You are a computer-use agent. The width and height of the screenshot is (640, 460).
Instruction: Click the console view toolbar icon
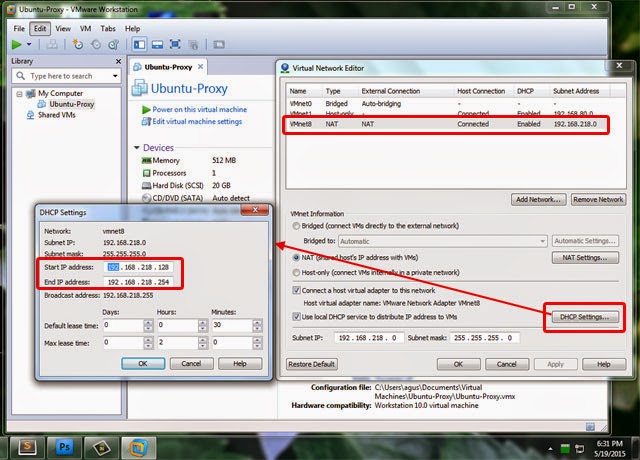[219, 44]
